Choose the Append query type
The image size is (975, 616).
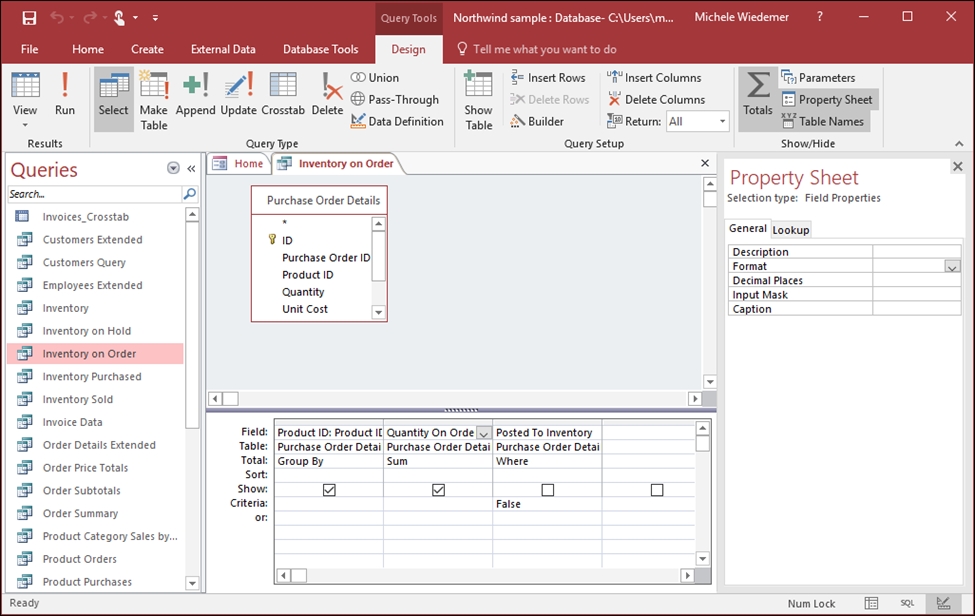195,94
